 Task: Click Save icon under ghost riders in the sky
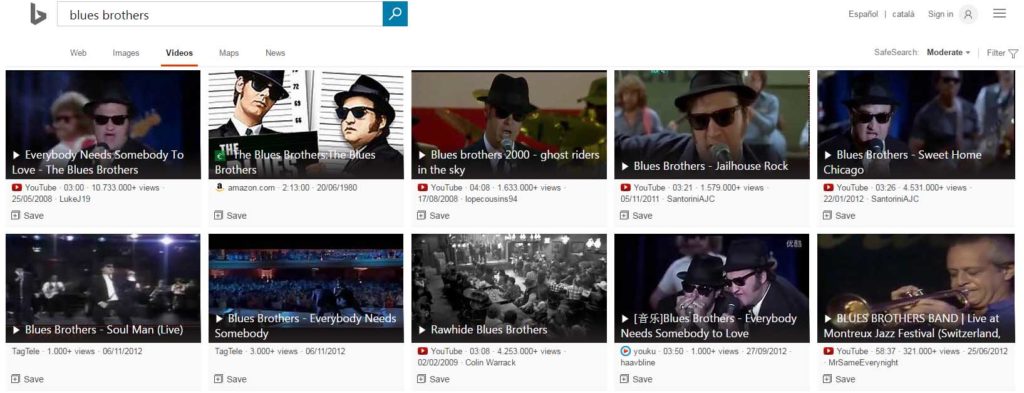point(422,215)
